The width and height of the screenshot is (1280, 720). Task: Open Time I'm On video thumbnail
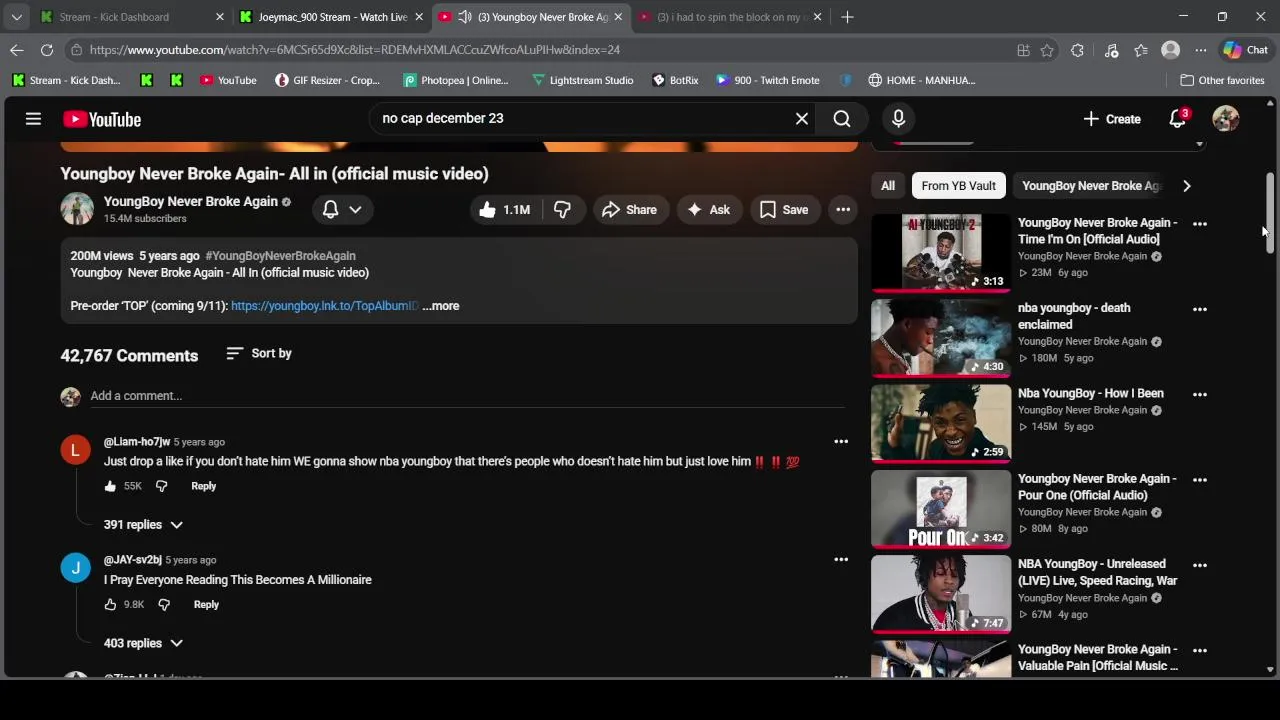(x=941, y=252)
